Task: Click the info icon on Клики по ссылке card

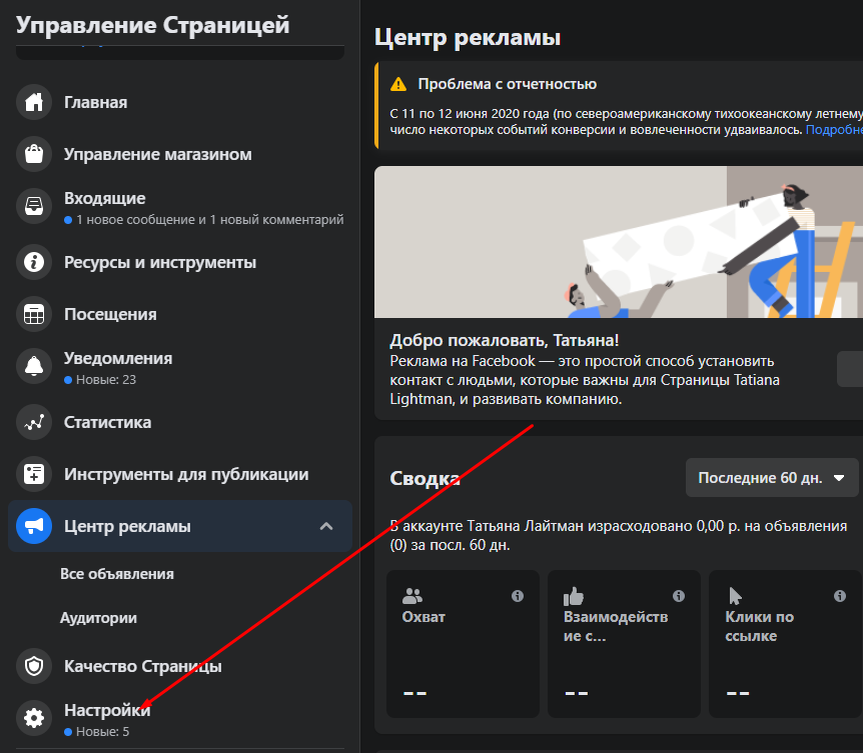Action: (x=840, y=596)
